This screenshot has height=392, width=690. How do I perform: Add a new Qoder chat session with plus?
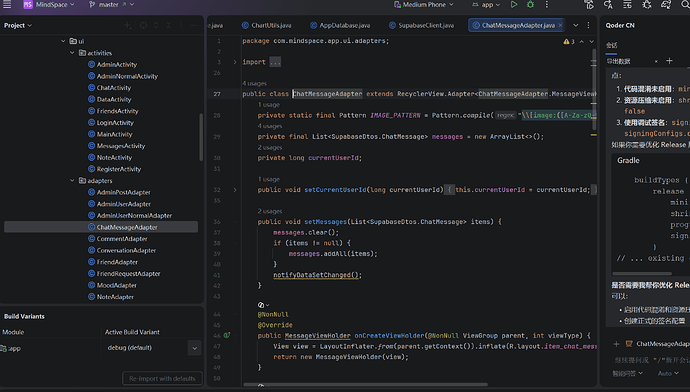point(669,61)
